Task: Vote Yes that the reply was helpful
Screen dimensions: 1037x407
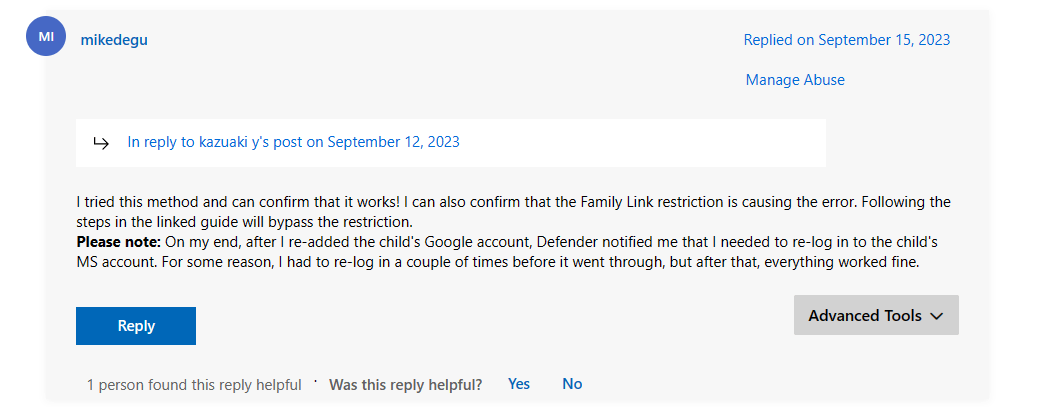Action: tap(519, 384)
